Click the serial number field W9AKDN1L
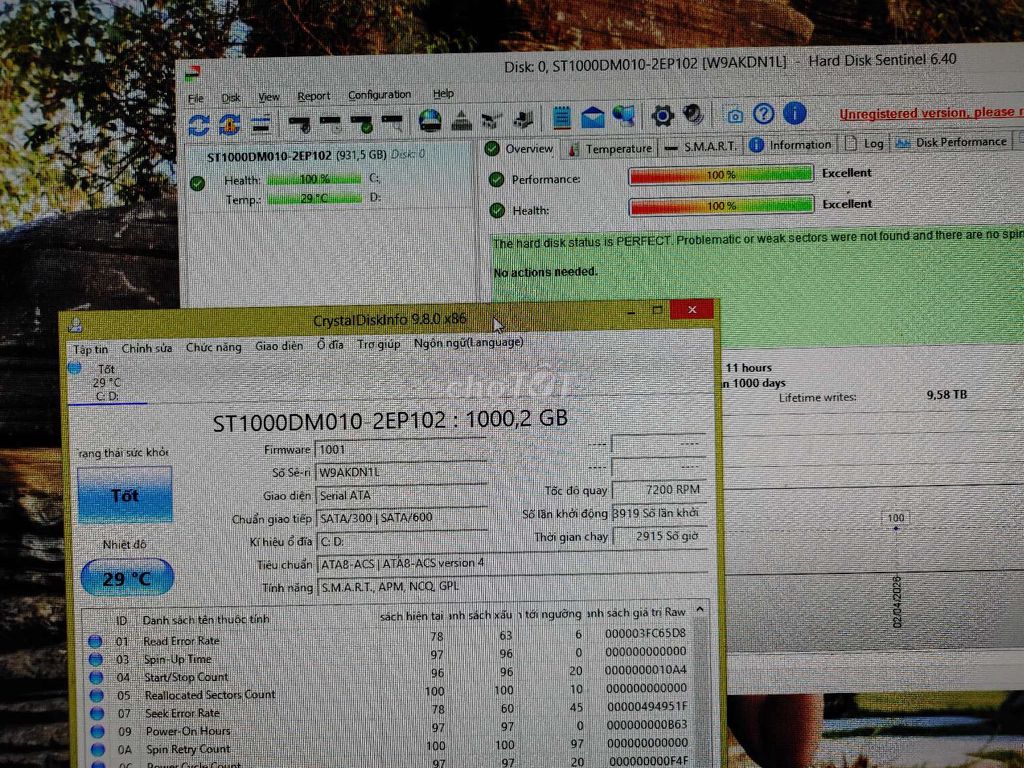 (401, 472)
